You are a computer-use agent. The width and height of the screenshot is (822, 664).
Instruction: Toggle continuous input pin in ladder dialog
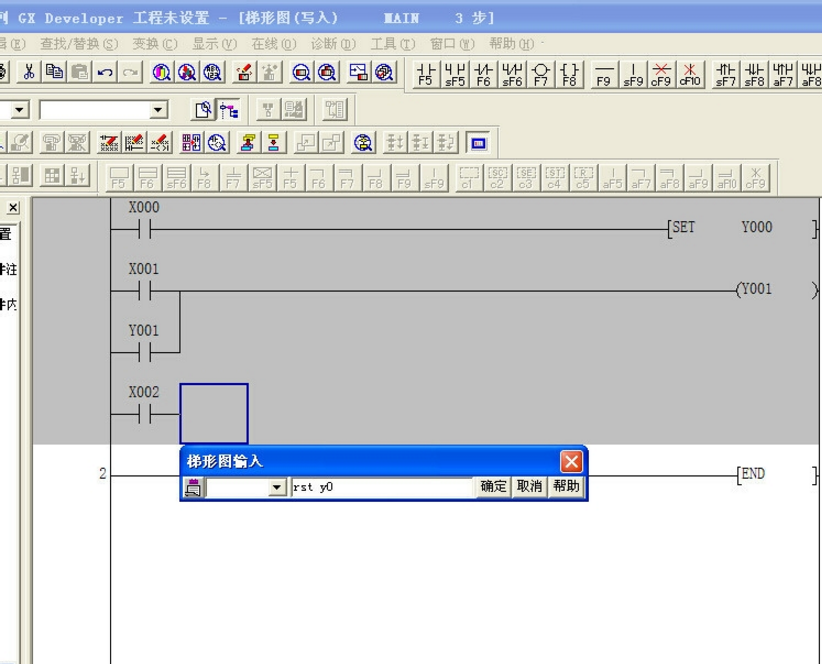[193, 487]
